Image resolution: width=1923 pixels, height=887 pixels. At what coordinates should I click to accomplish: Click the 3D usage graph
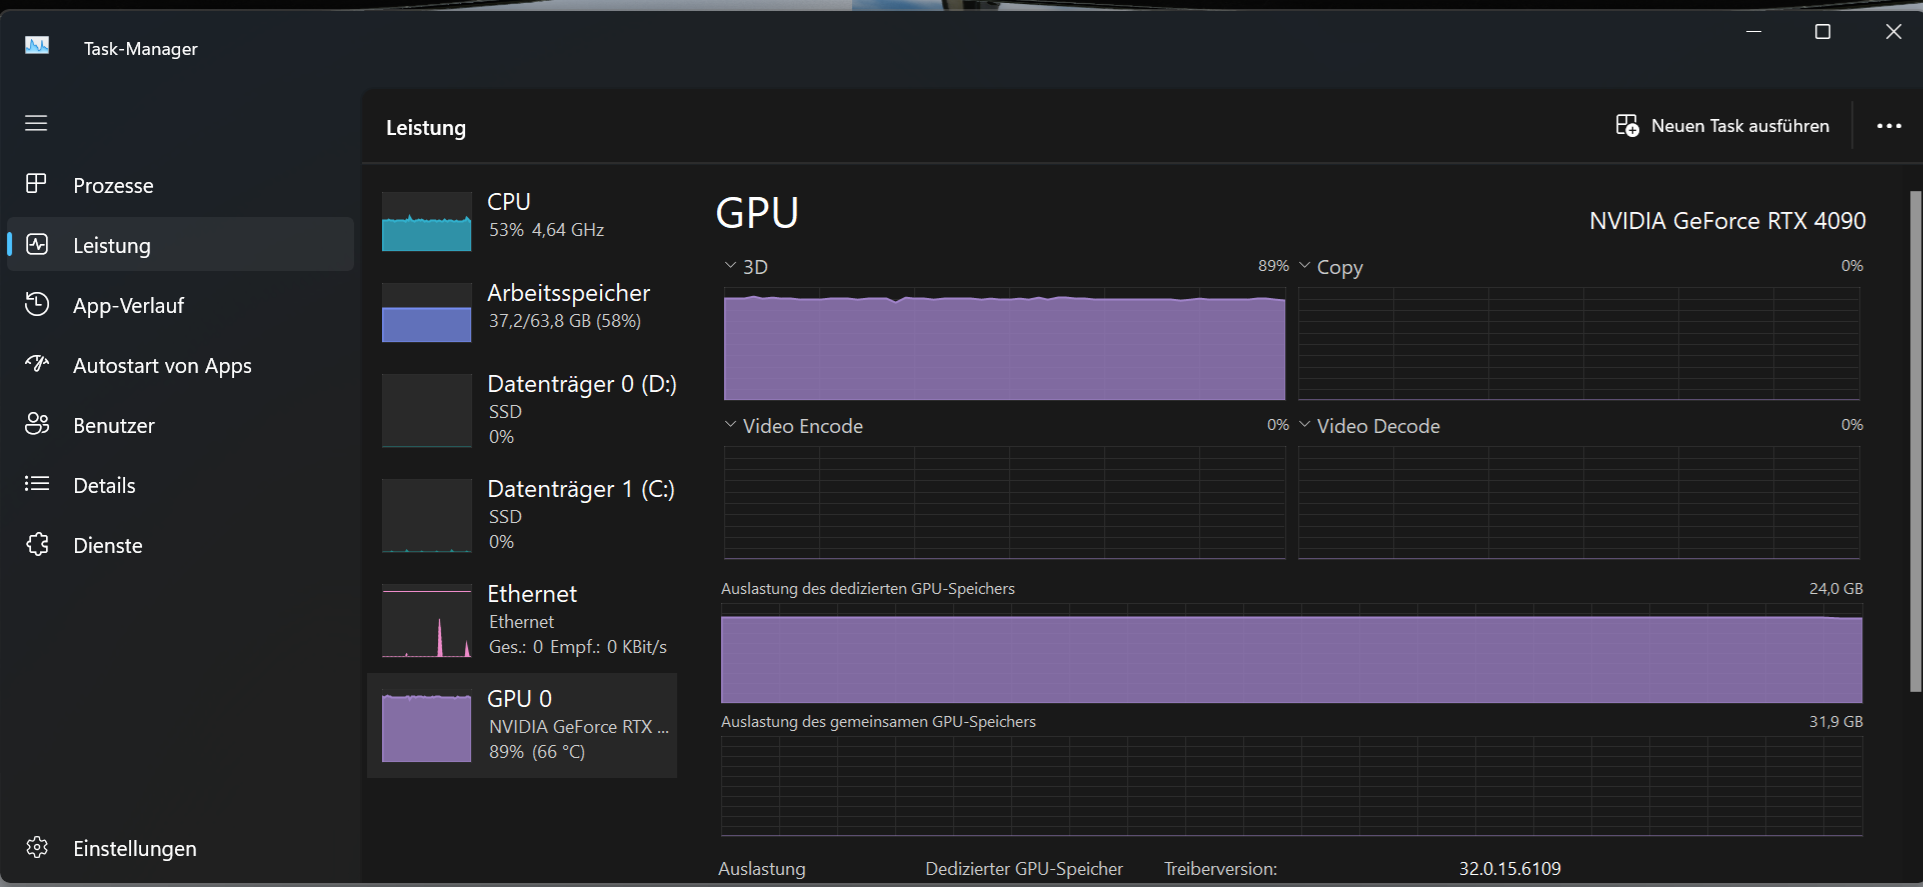pos(1004,344)
